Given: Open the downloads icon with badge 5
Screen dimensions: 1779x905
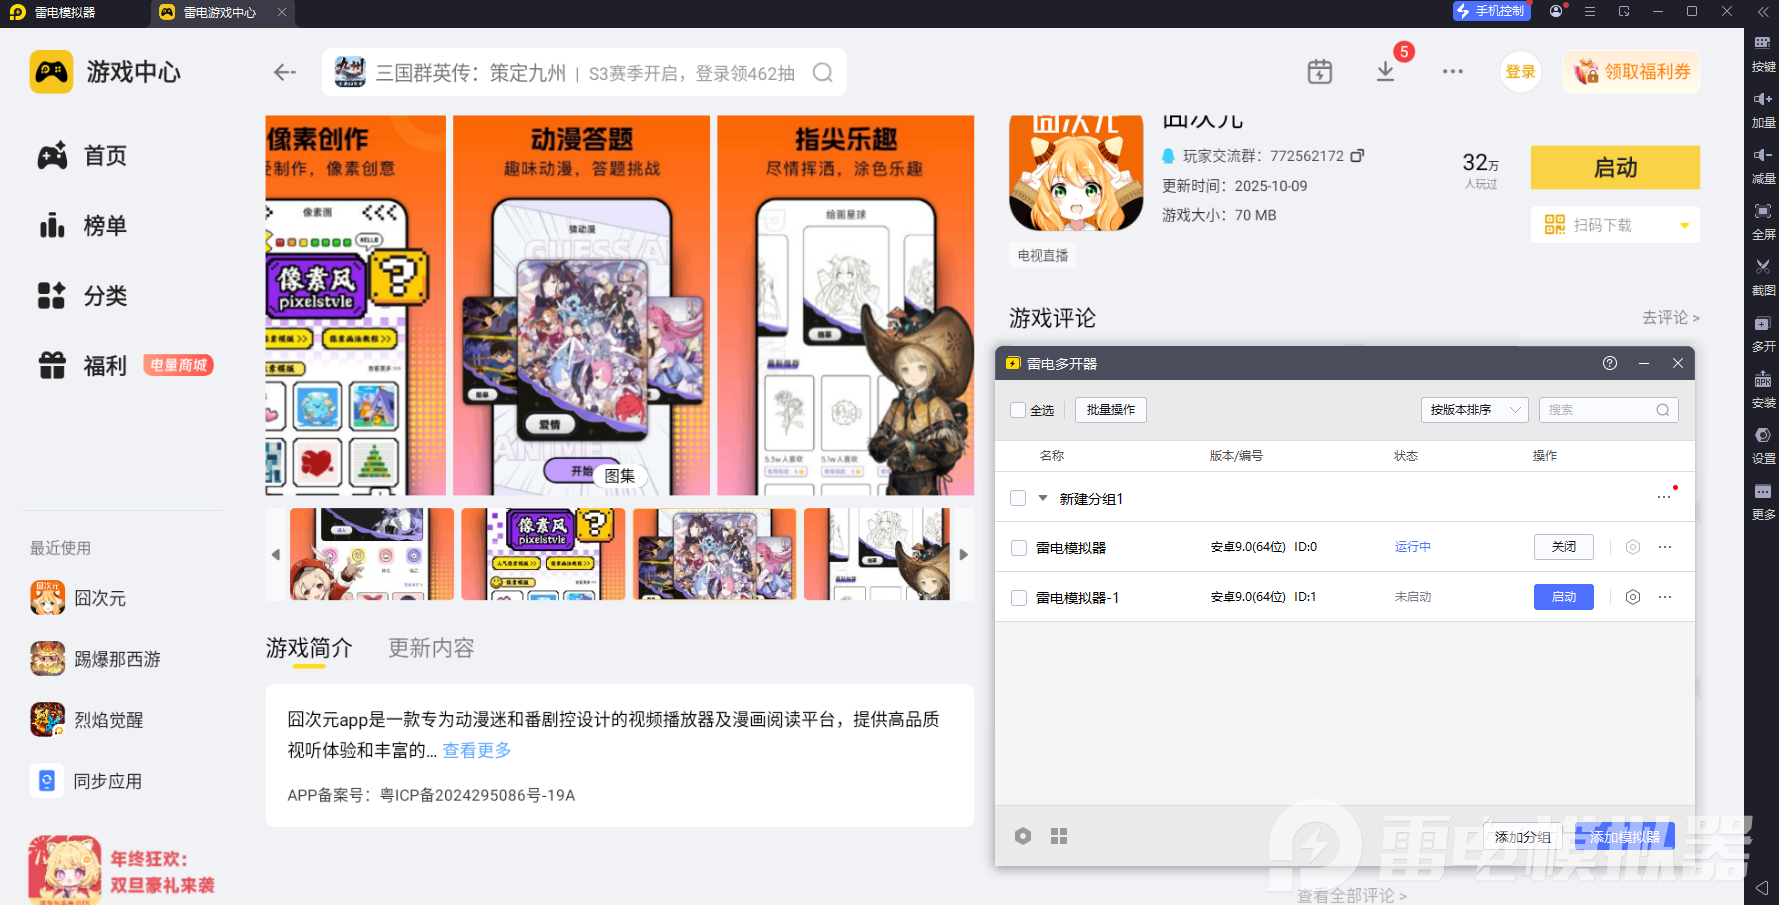Looking at the screenshot, I should [1386, 72].
